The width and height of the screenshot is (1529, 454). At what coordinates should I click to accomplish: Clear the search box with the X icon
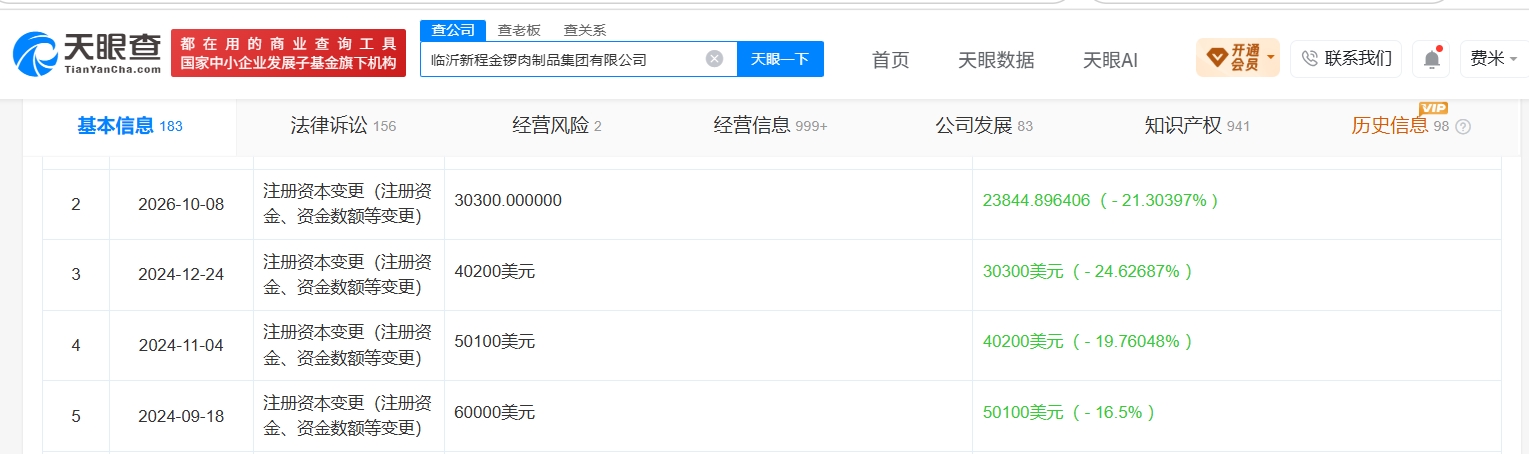[714, 59]
